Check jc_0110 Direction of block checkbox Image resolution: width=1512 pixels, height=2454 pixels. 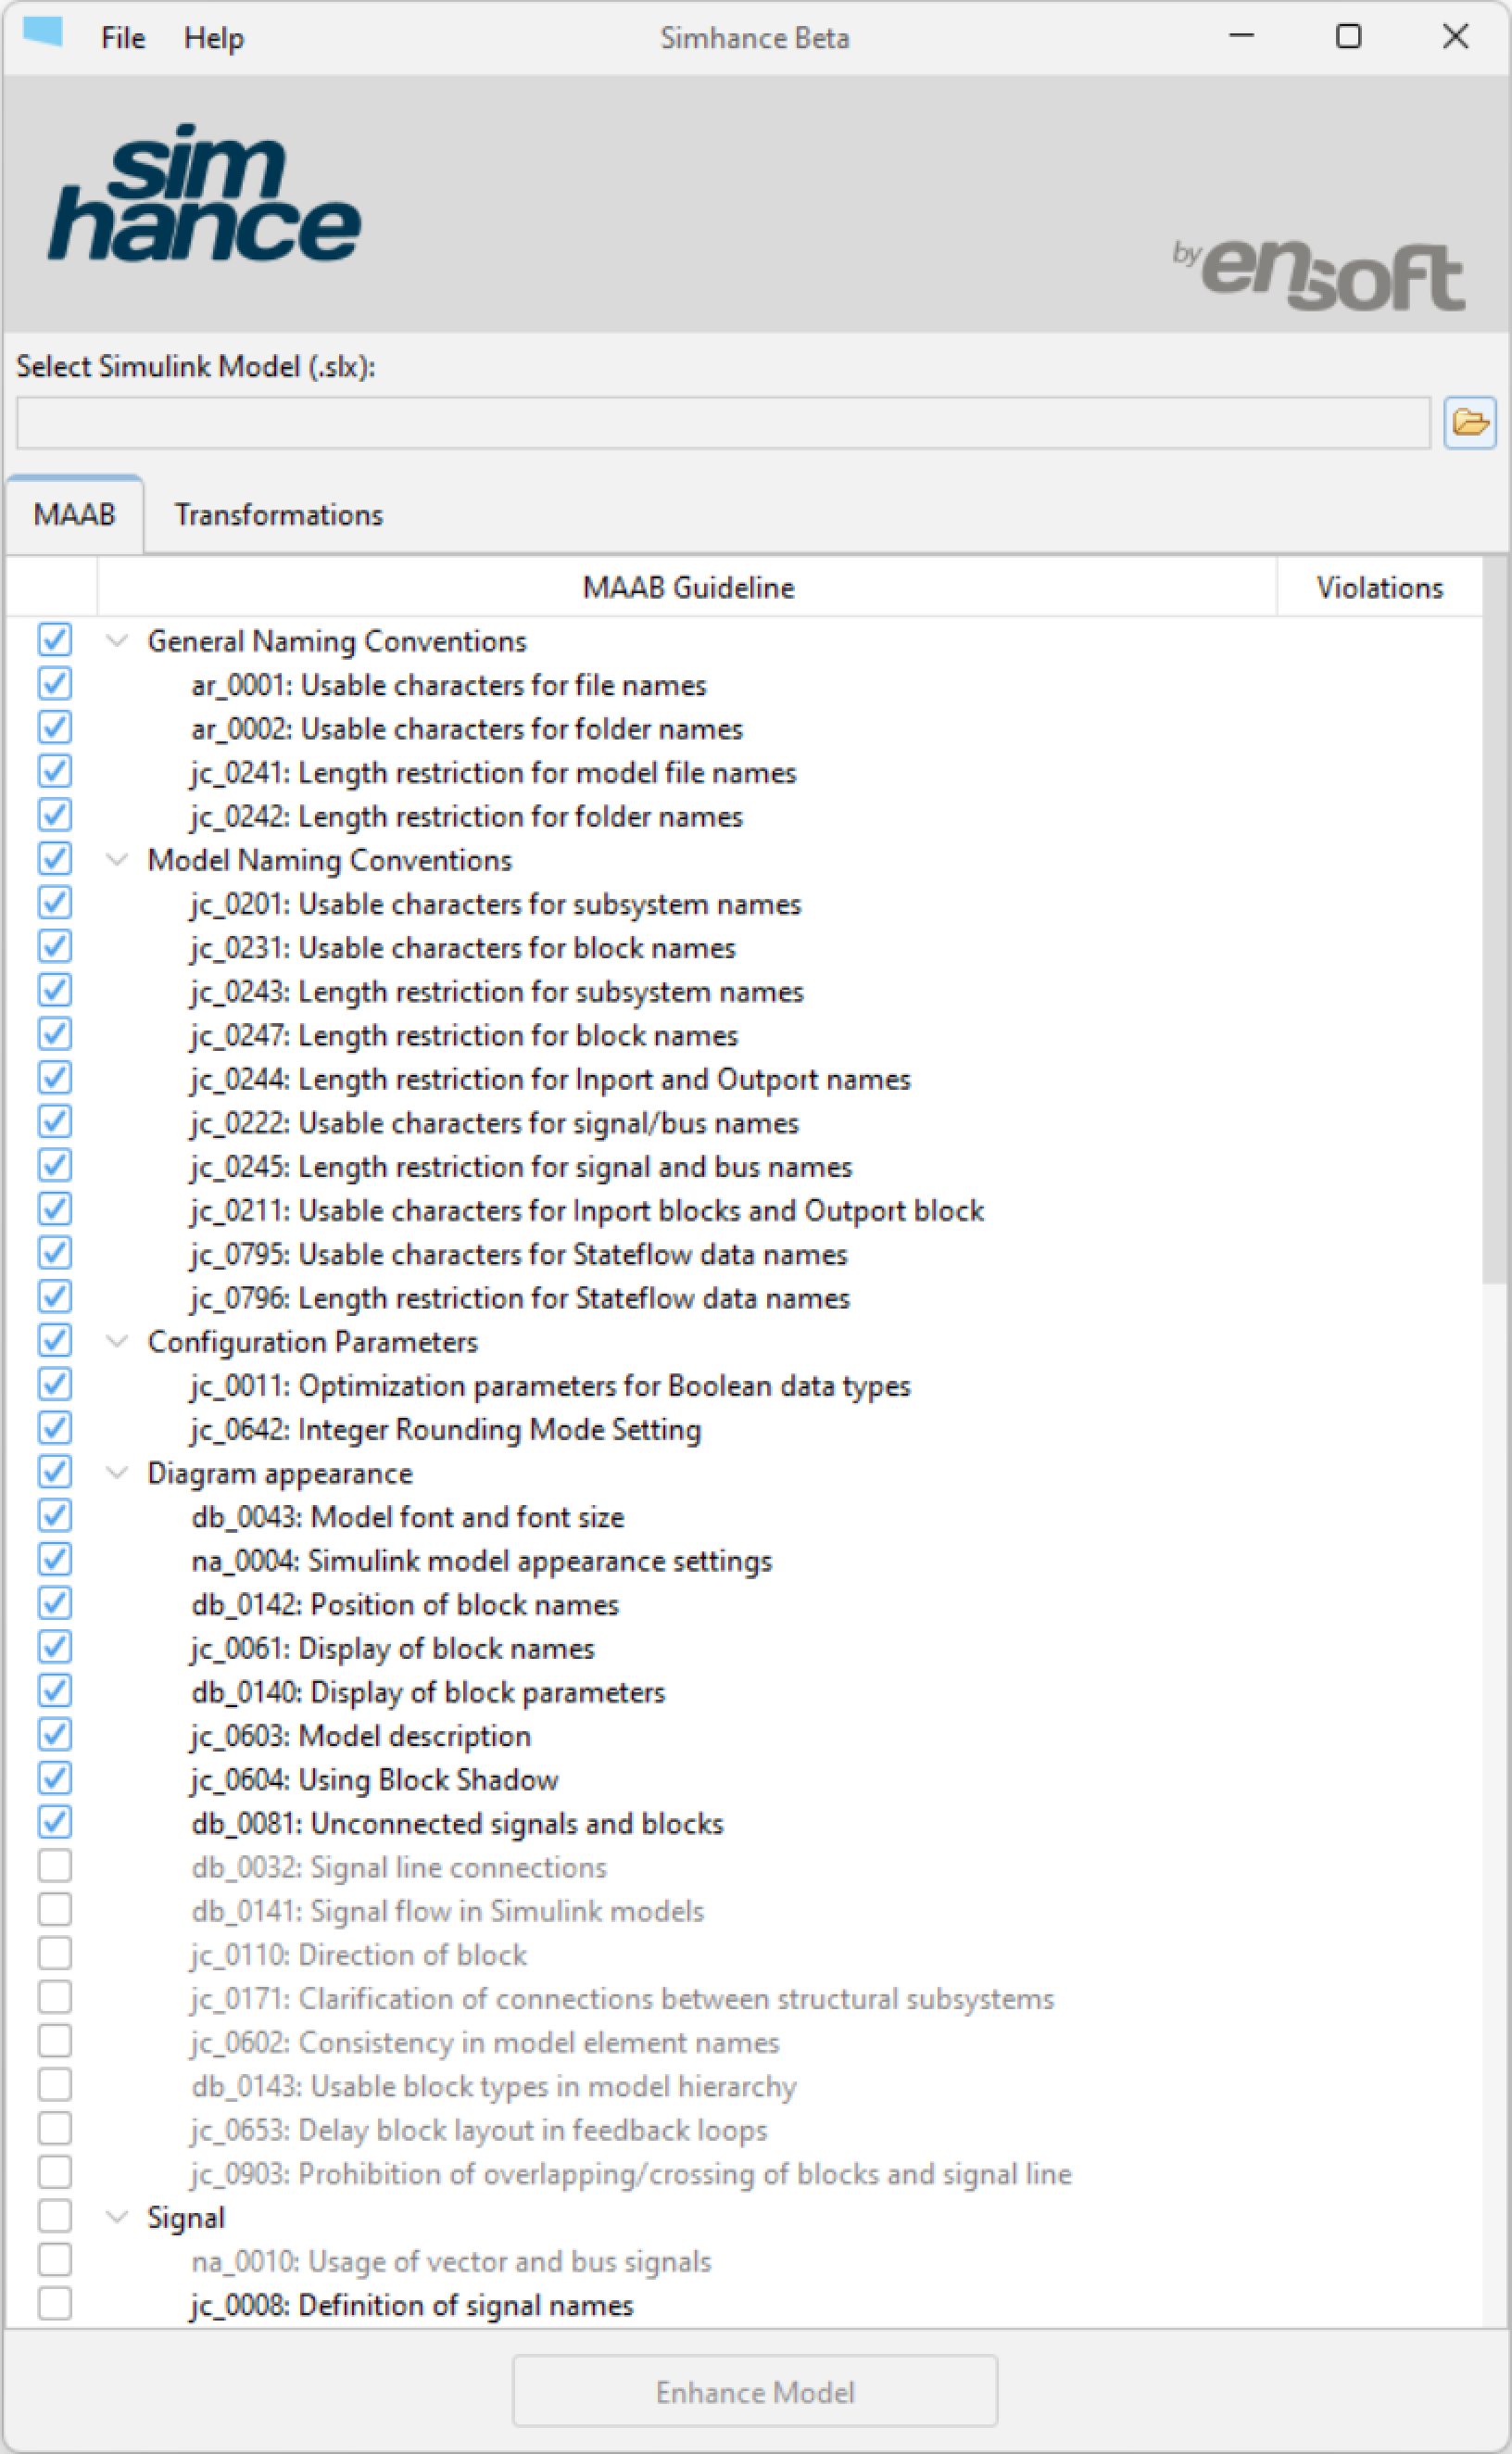[55, 1954]
